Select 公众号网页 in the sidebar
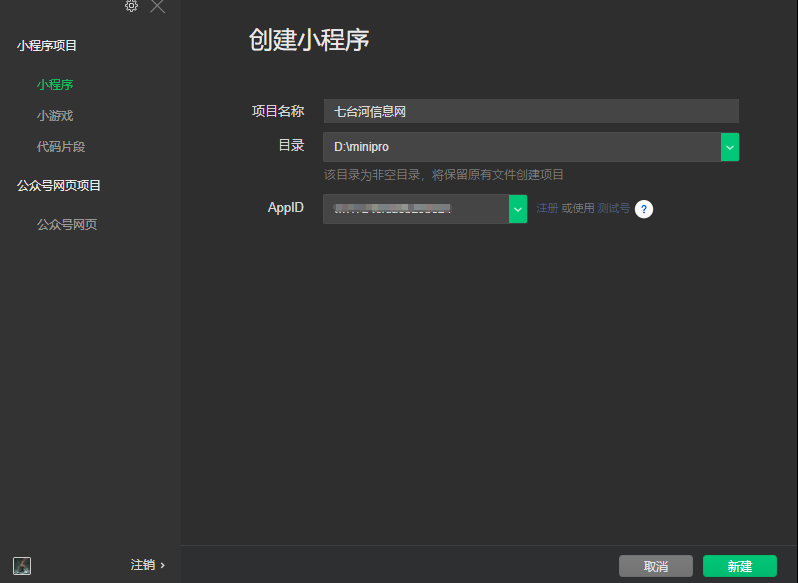 pyautogui.click(x=67, y=225)
